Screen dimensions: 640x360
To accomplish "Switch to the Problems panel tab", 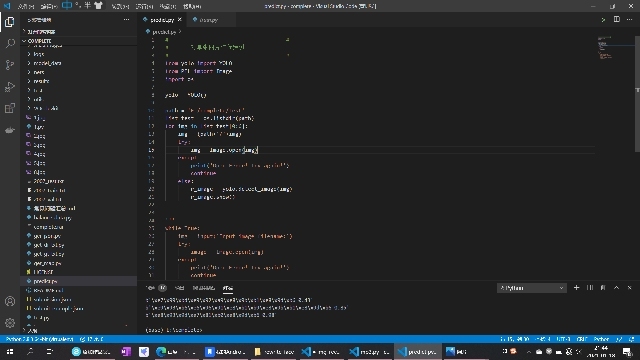I will (x=156, y=288).
